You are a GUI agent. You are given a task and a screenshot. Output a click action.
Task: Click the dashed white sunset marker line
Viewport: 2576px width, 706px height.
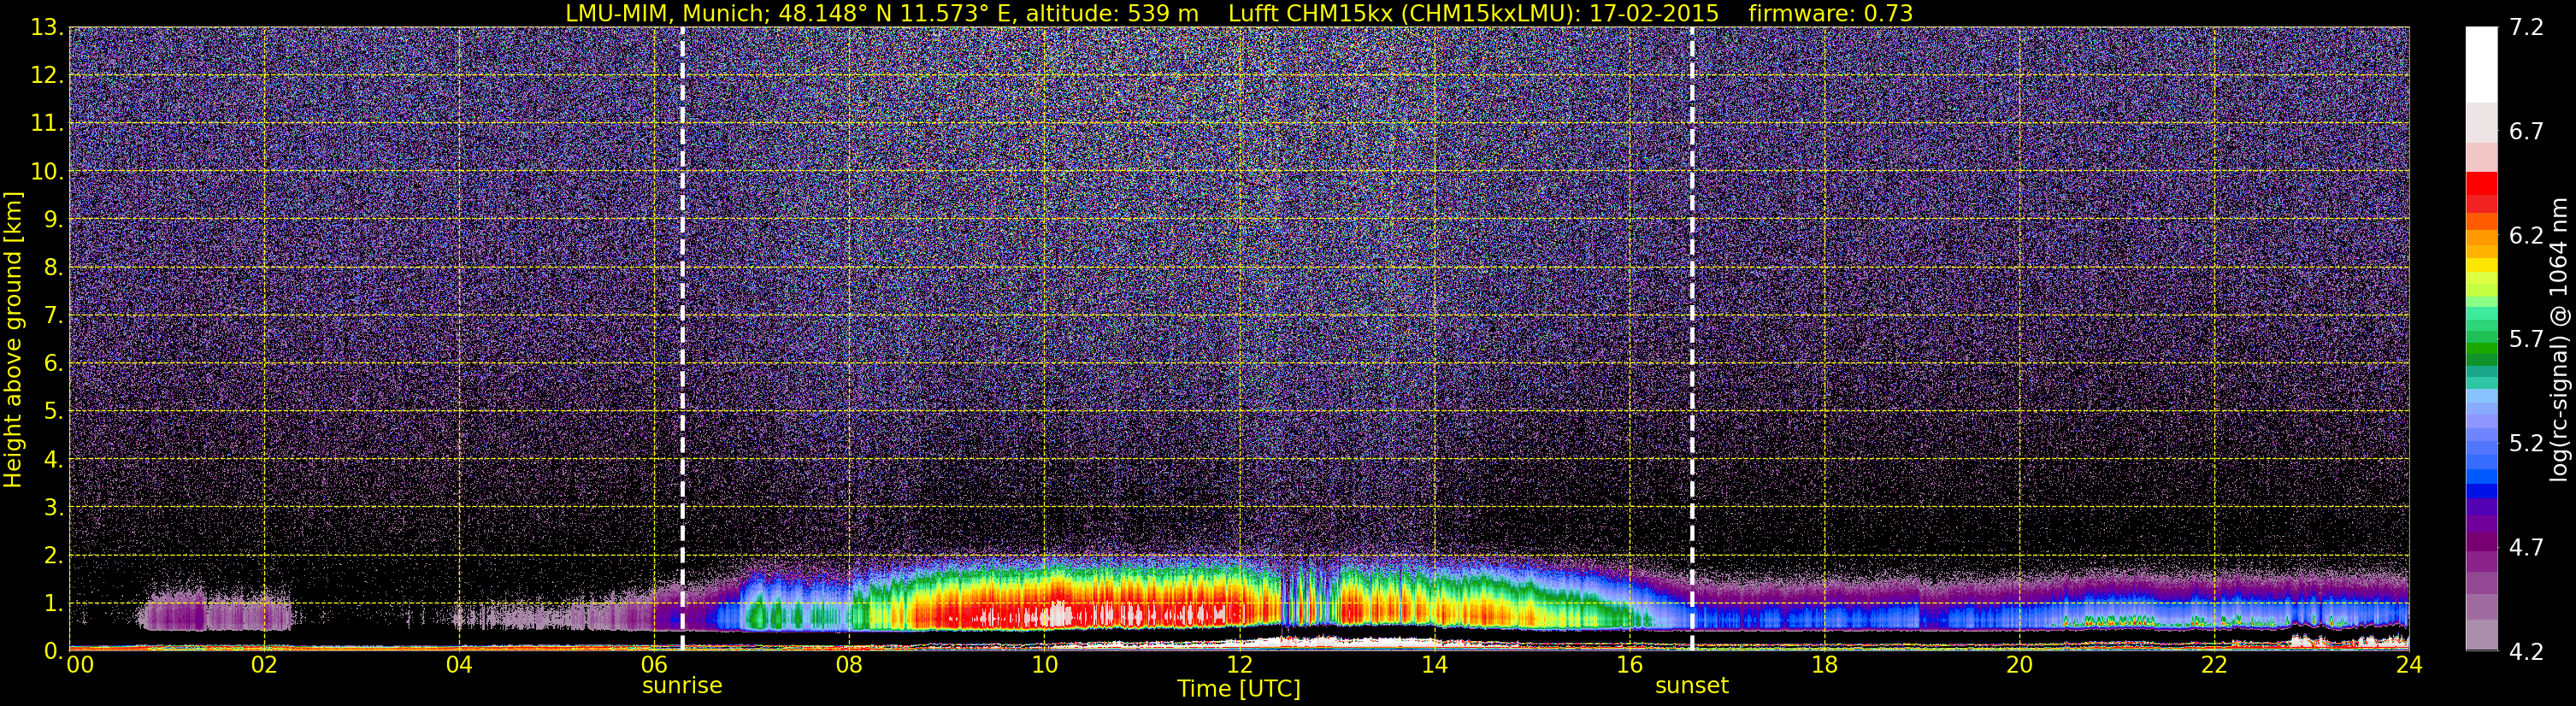pos(1692,338)
